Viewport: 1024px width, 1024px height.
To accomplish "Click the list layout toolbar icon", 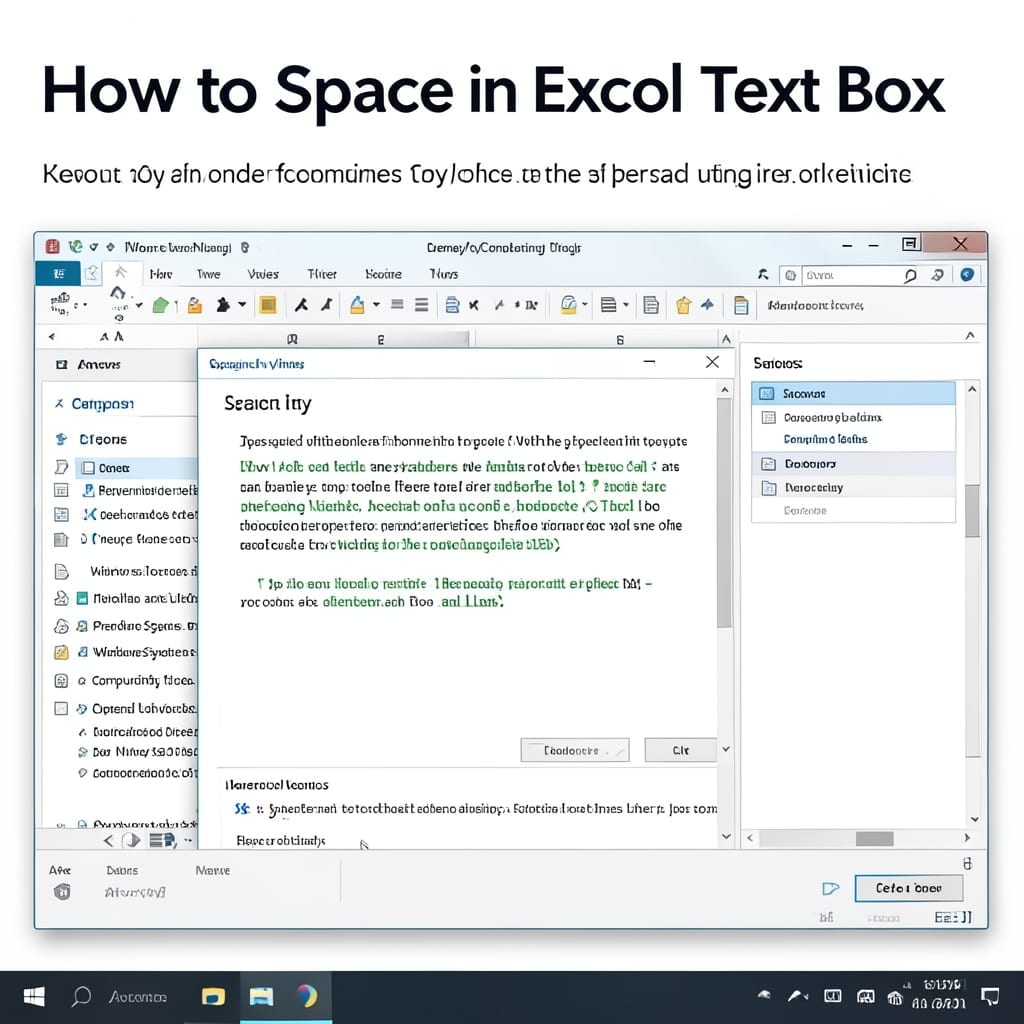I will pyautogui.click(x=608, y=305).
